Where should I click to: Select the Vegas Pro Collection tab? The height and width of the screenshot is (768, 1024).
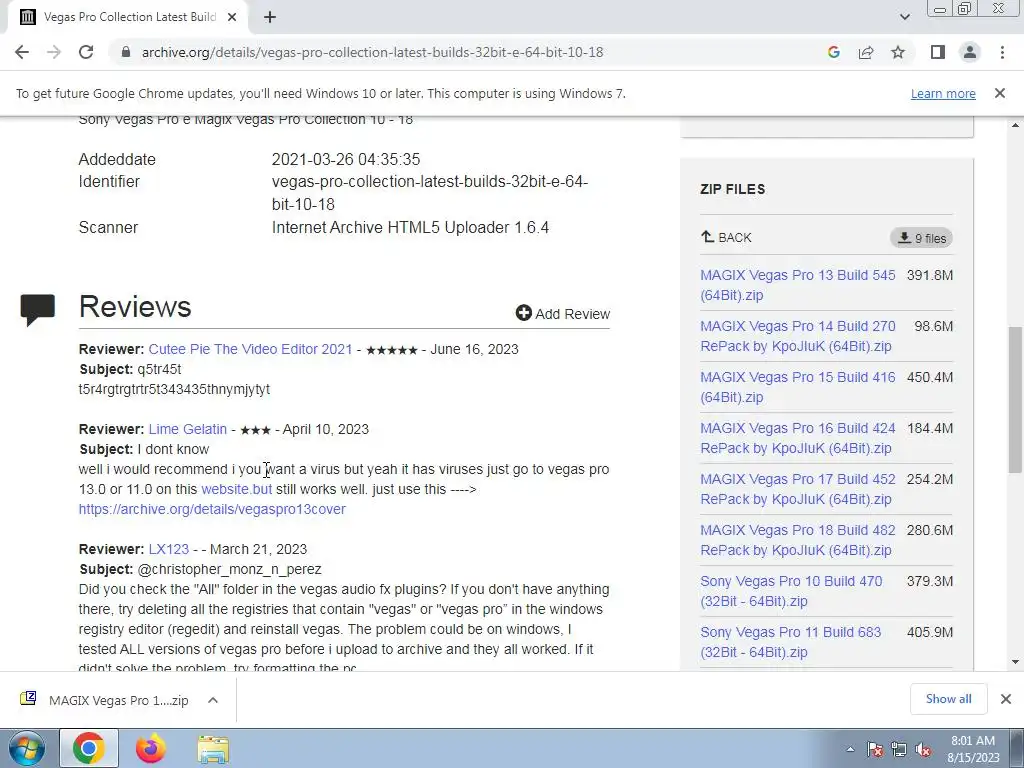127,17
